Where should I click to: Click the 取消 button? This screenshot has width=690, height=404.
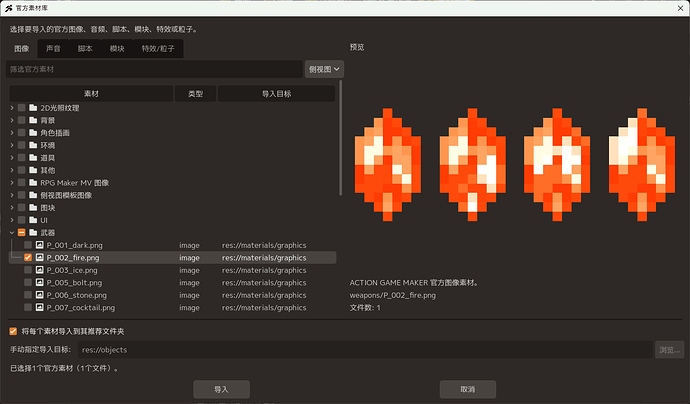coord(468,389)
